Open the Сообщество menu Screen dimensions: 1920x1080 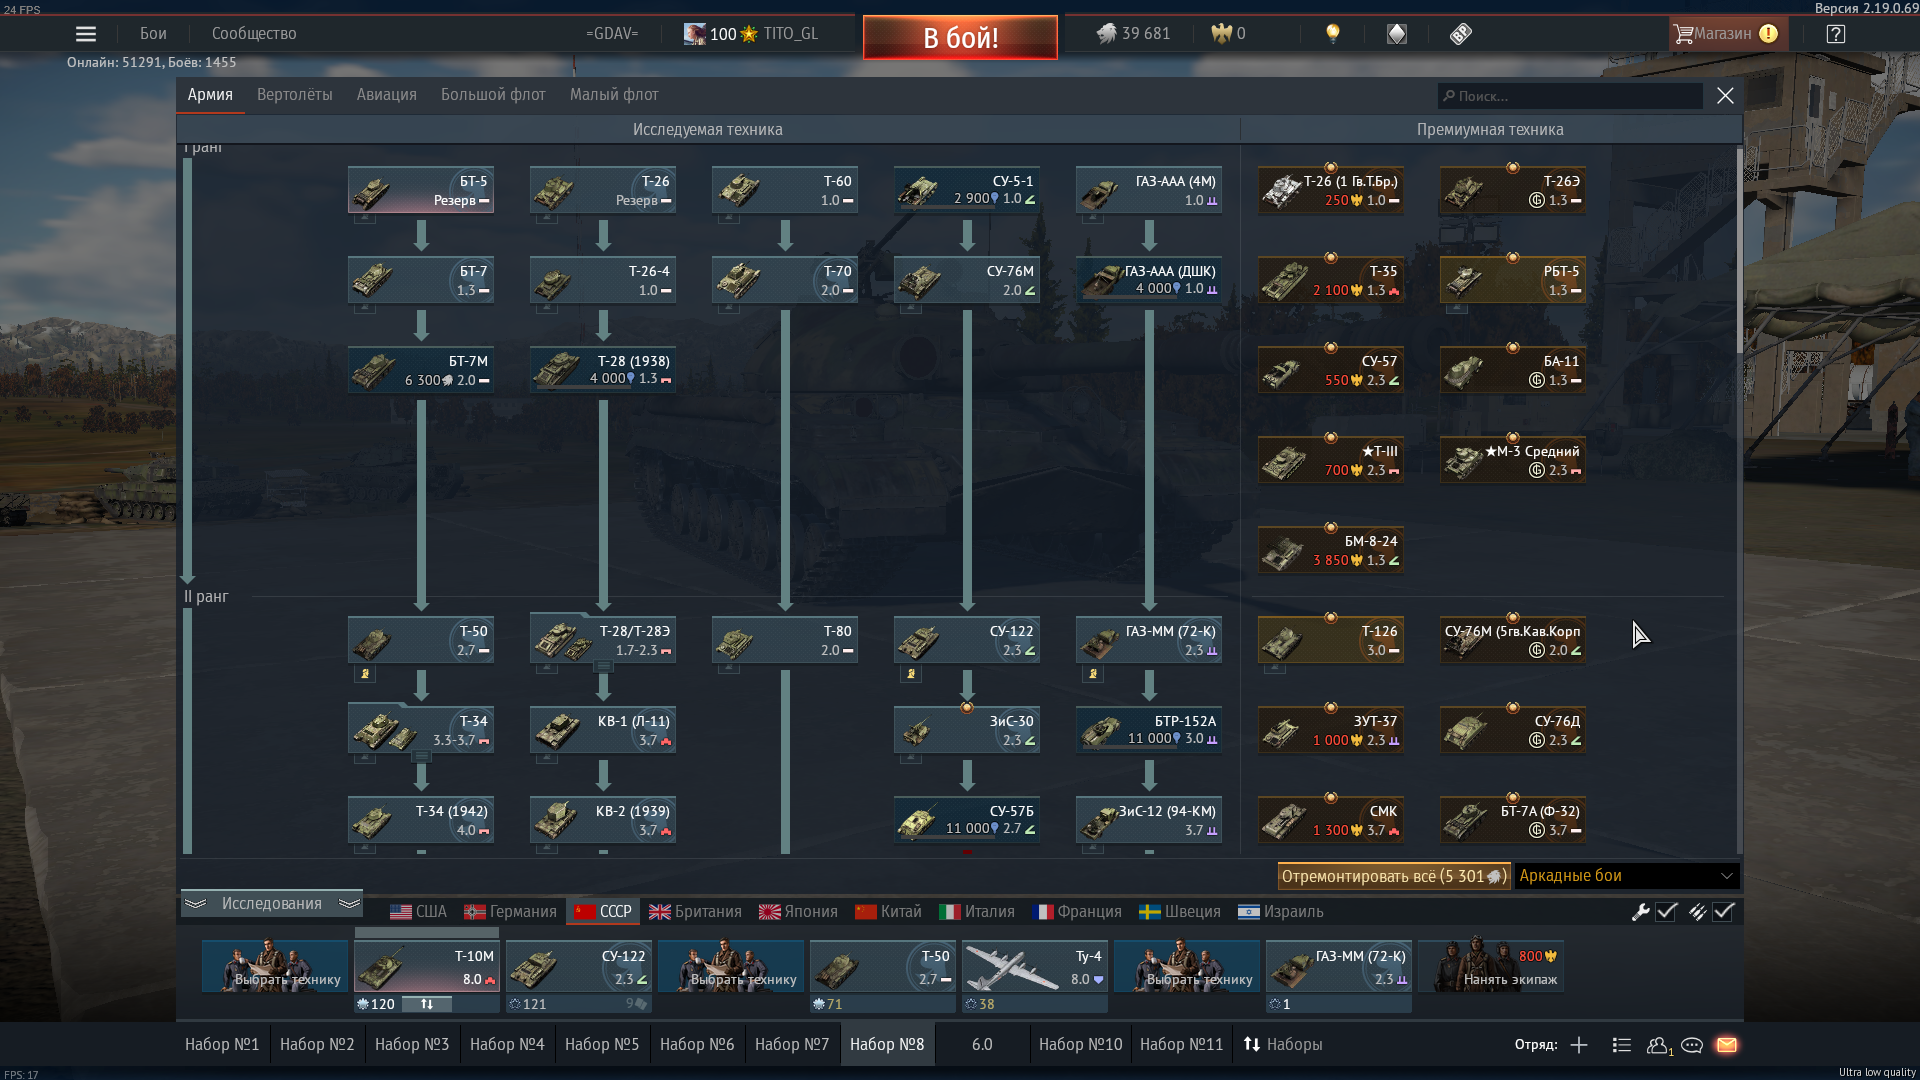254,34
